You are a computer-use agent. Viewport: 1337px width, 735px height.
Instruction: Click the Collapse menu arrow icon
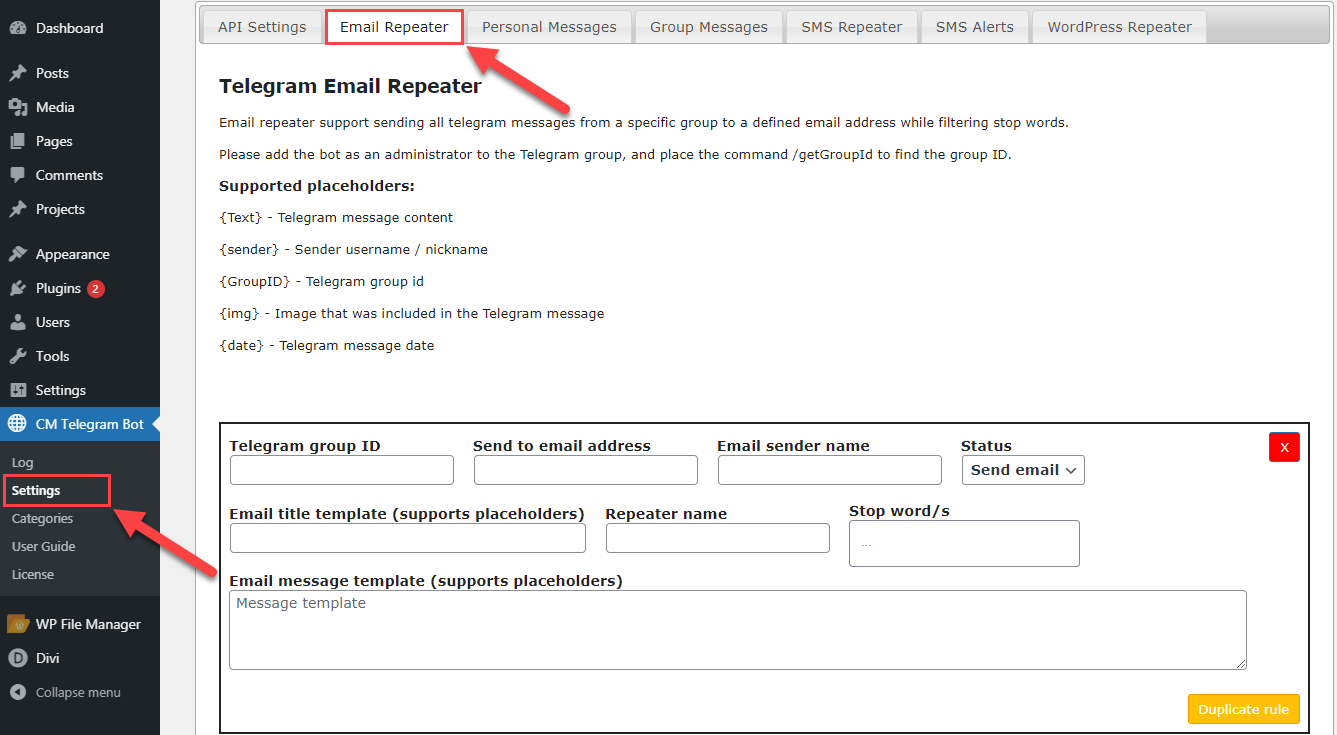click(17, 692)
